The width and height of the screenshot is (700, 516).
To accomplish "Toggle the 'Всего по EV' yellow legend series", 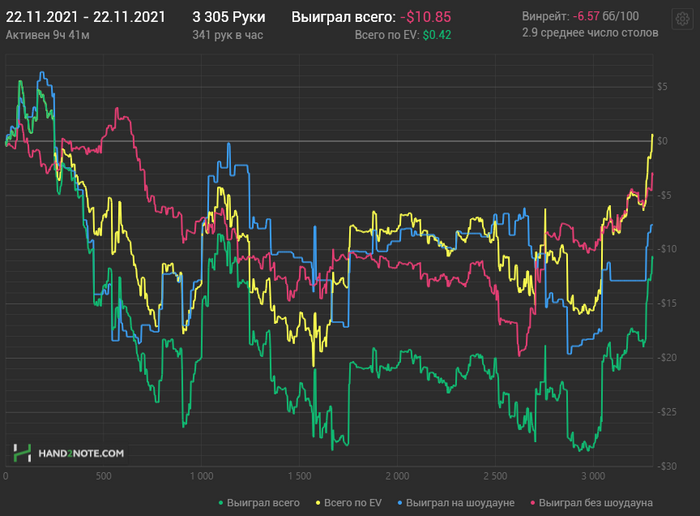I will point(349,503).
